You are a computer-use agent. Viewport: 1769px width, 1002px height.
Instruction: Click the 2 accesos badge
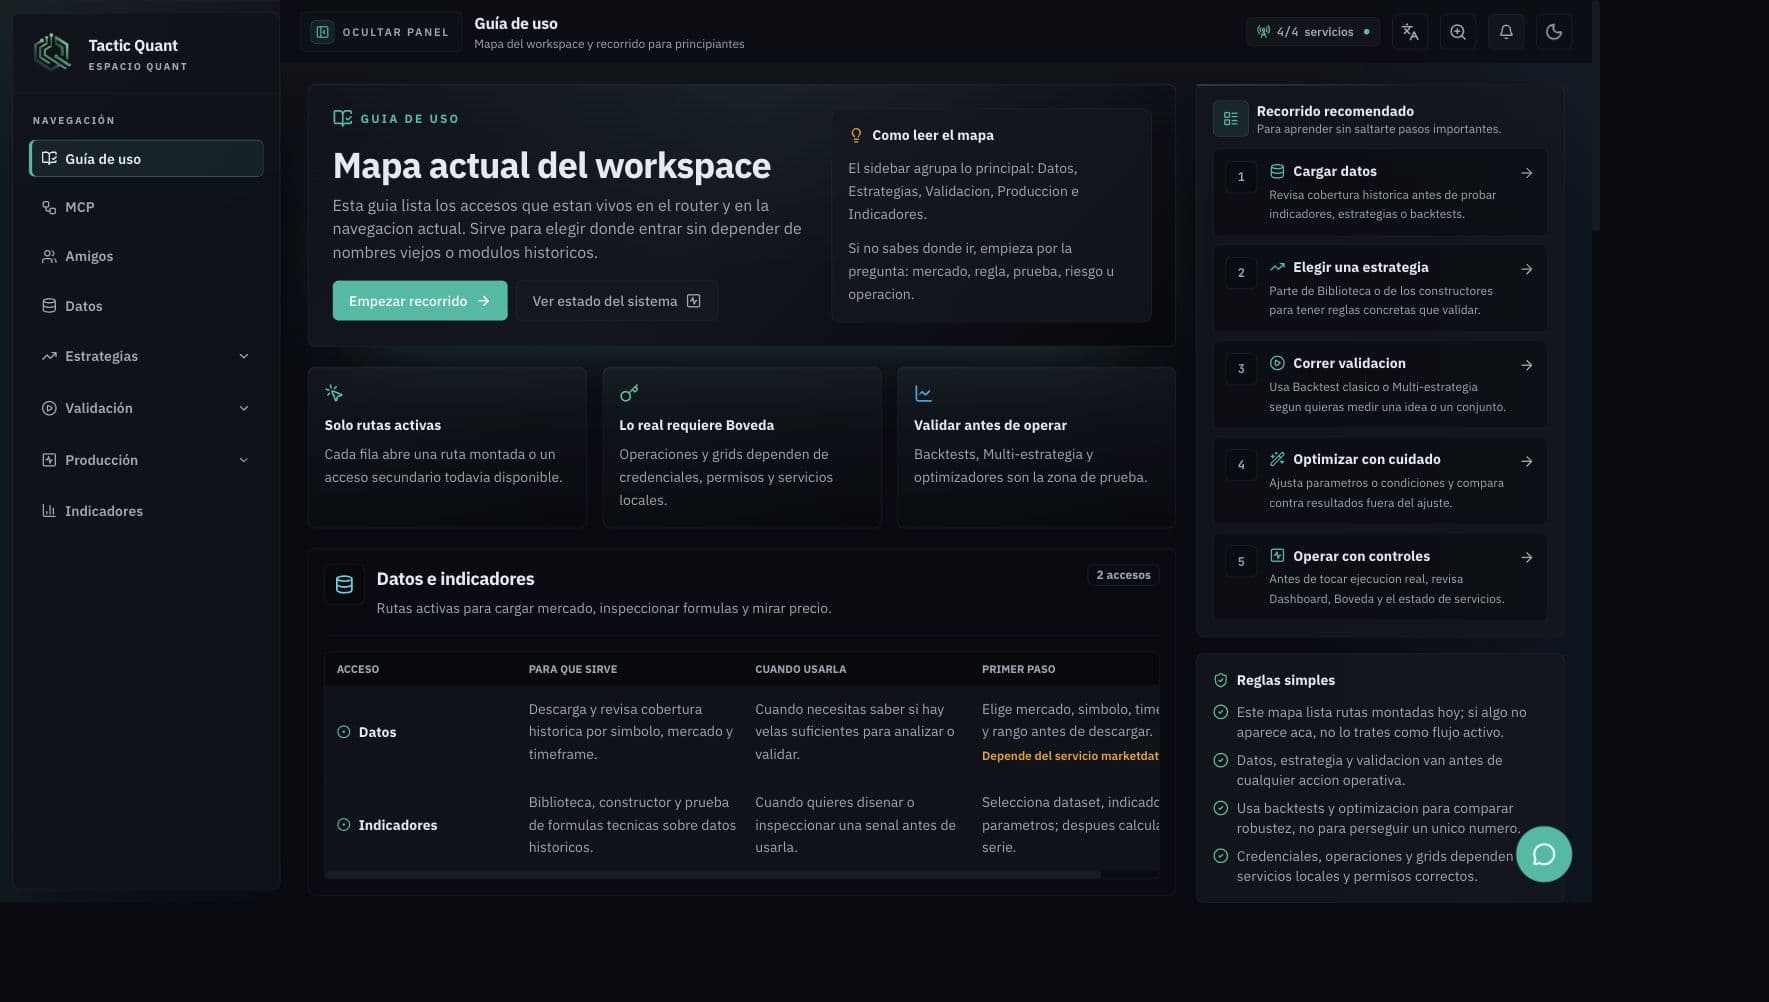1123,575
